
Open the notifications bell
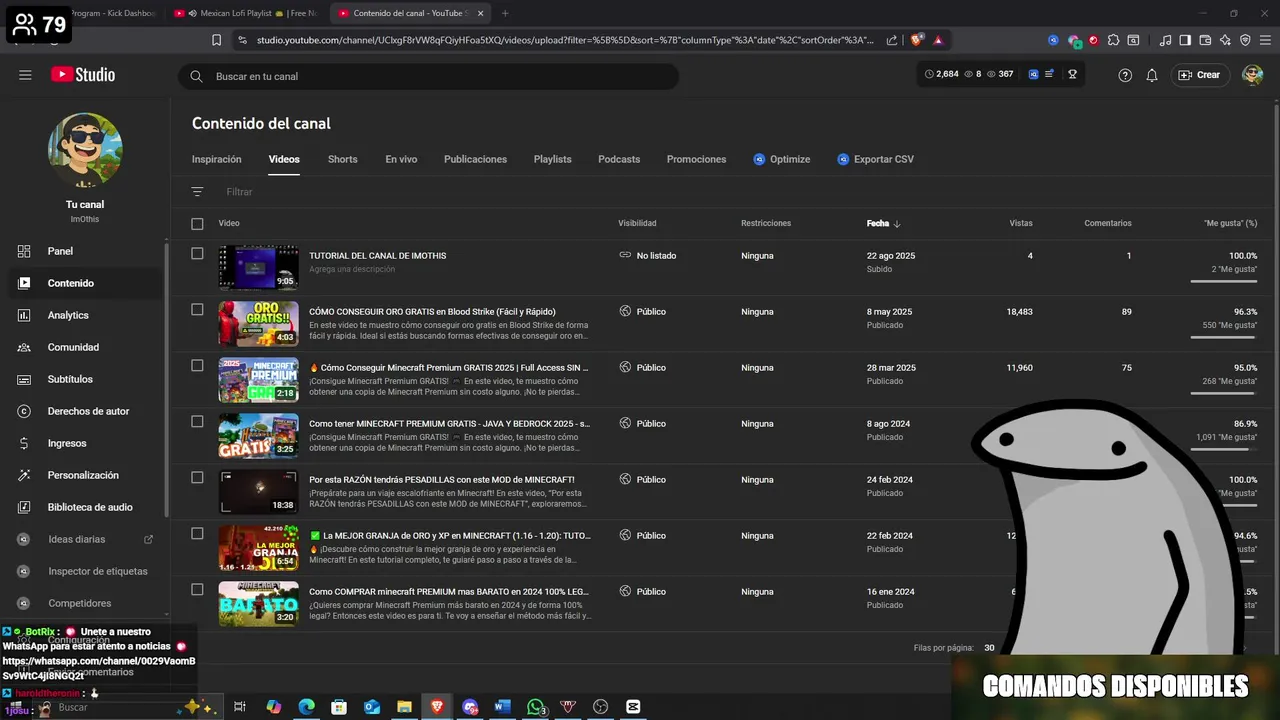[x=1152, y=75]
